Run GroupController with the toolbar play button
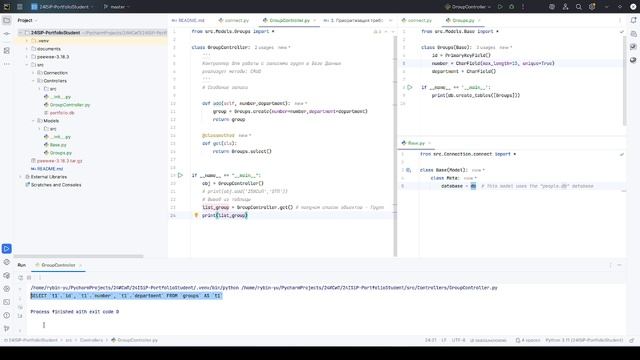The height and width of the screenshot is (360, 640). click(x=500, y=7)
